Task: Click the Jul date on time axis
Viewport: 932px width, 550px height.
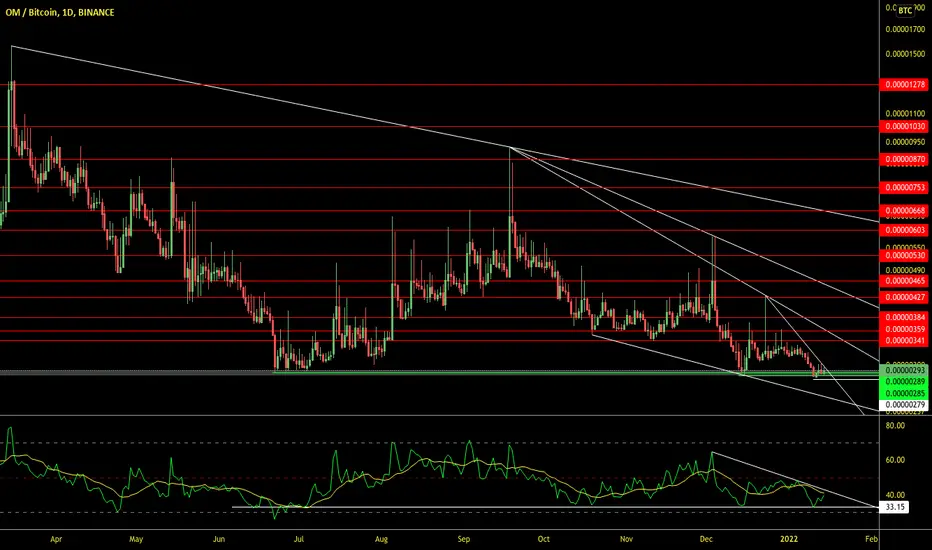Action: point(298,539)
